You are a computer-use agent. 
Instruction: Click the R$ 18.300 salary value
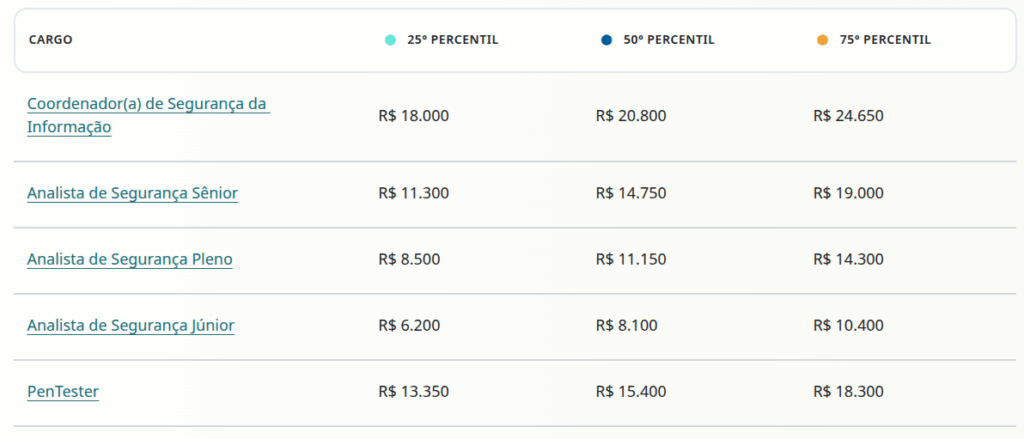click(848, 391)
